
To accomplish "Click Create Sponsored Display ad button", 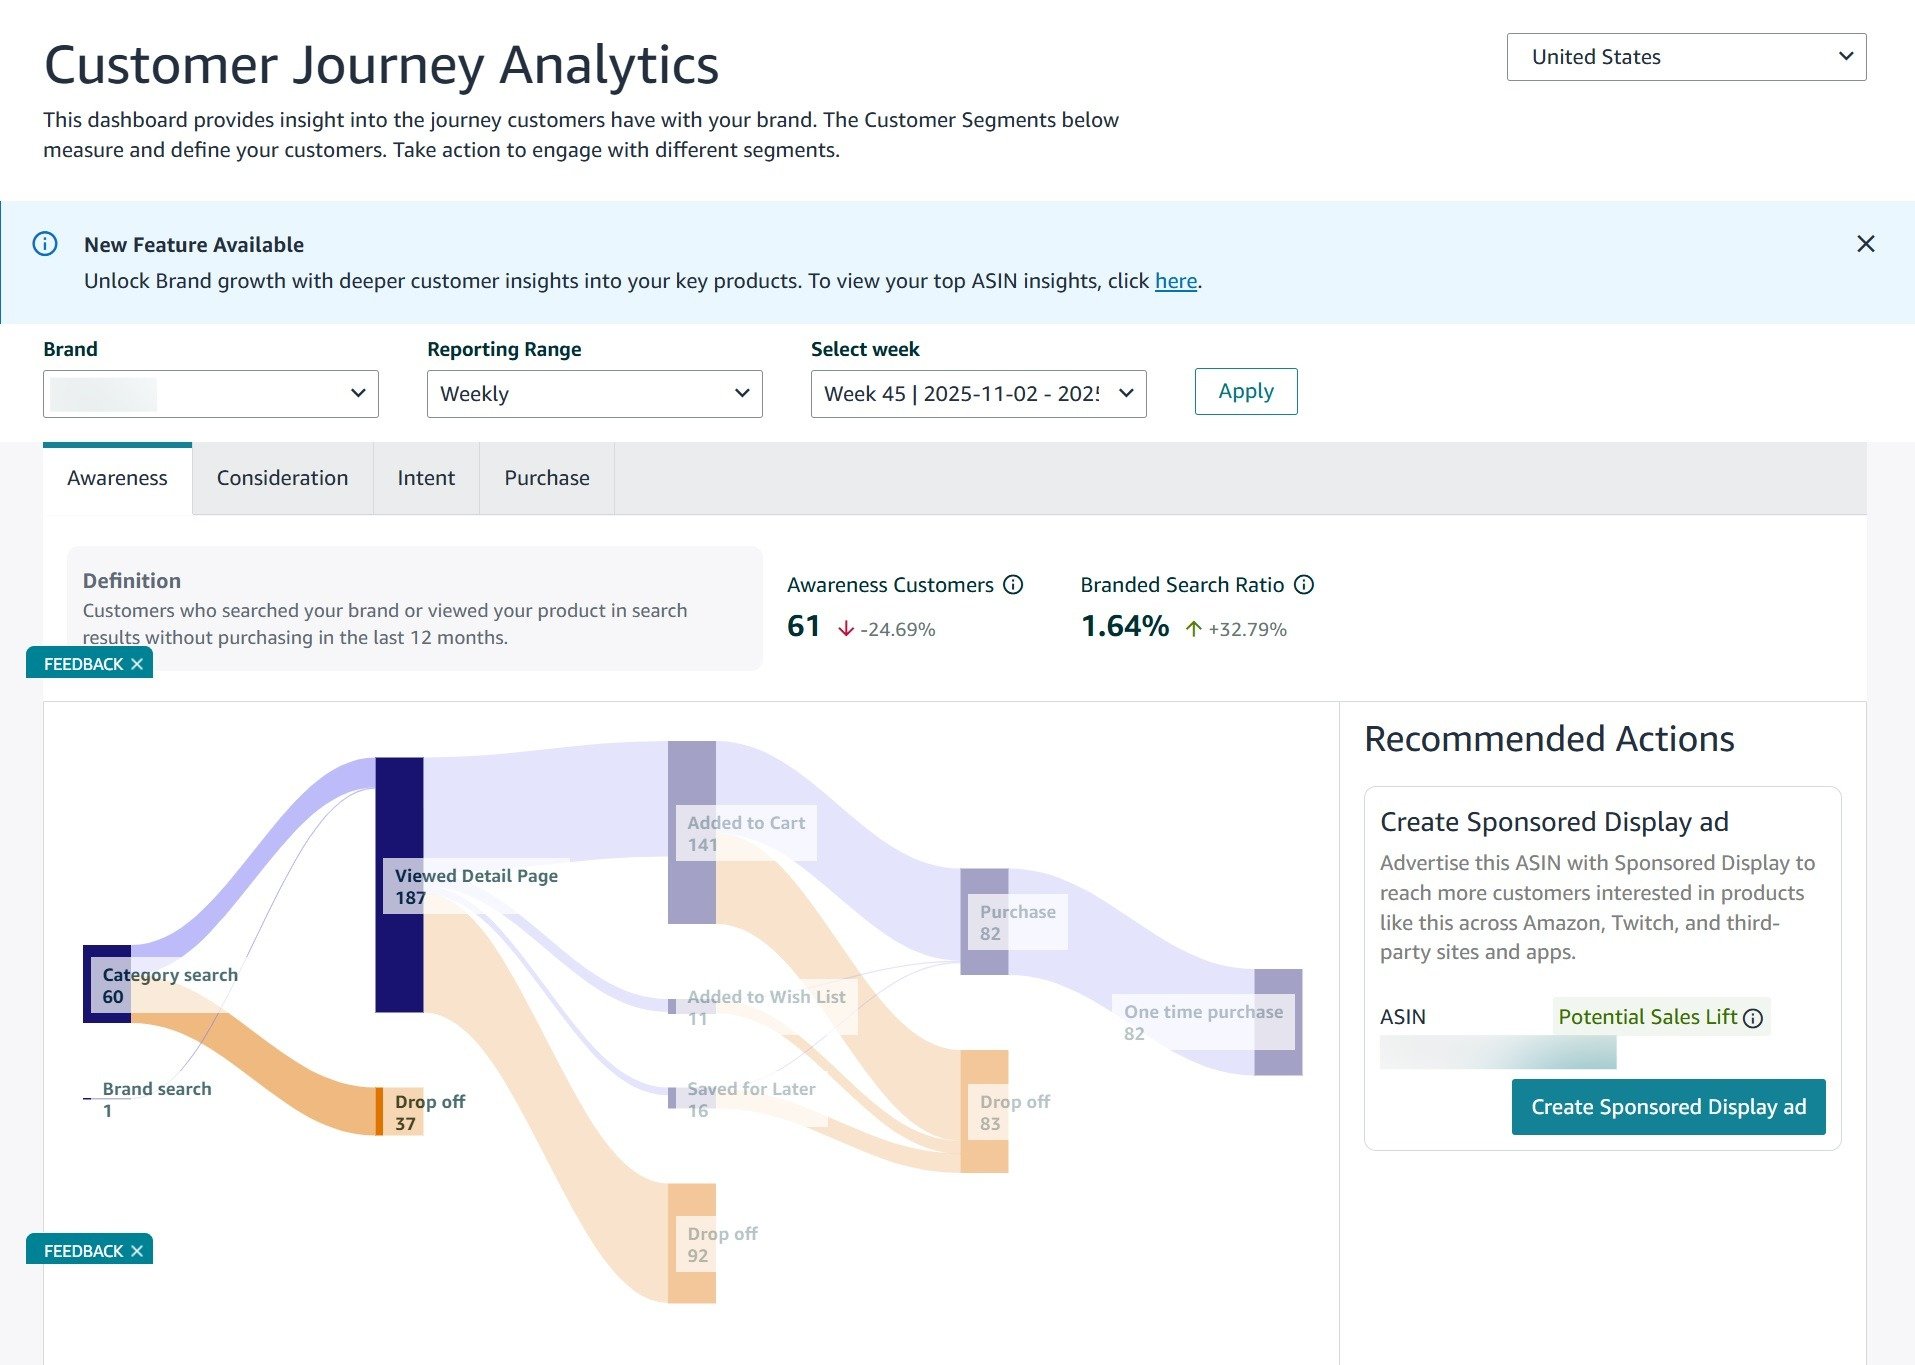I will [1668, 1107].
